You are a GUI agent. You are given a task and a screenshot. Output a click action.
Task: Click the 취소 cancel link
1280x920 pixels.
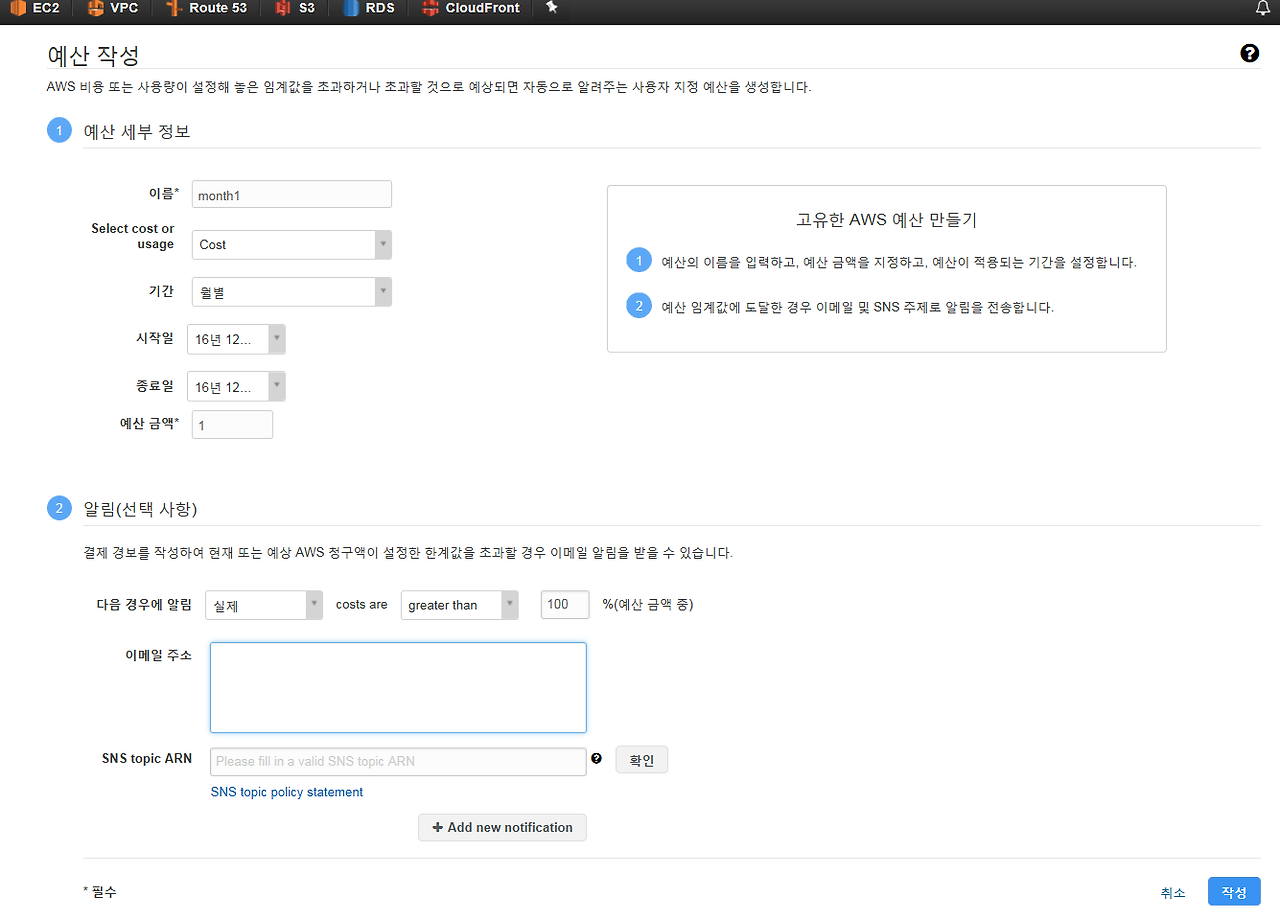(x=1173, y=892)
